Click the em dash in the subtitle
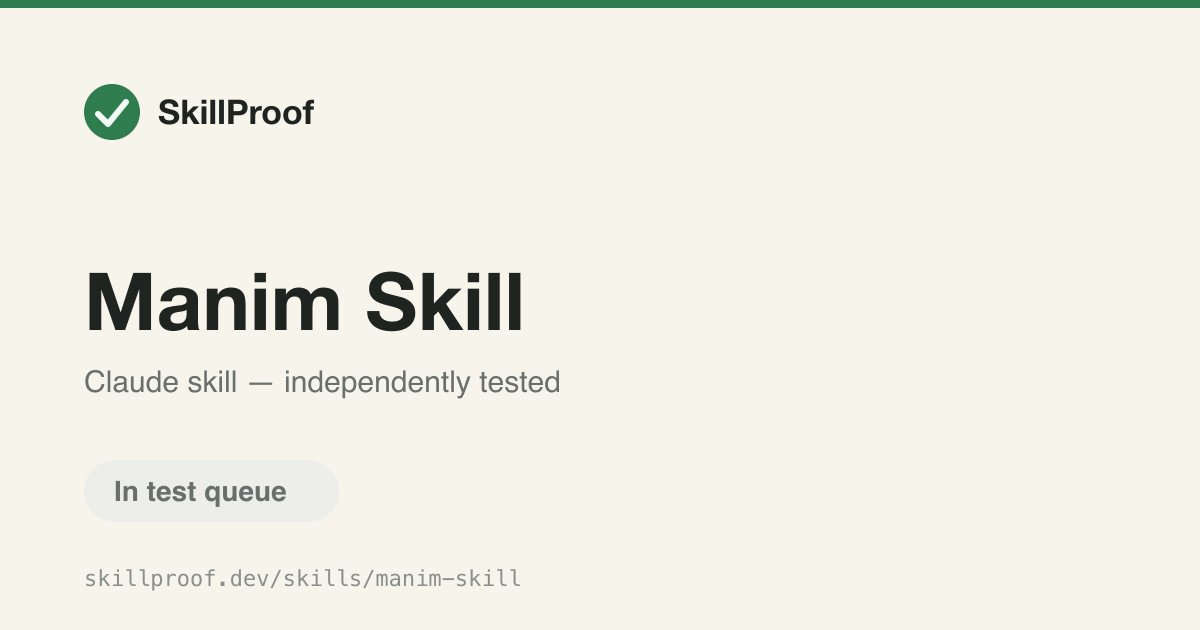1200x630 pixels. coord(260,383)
